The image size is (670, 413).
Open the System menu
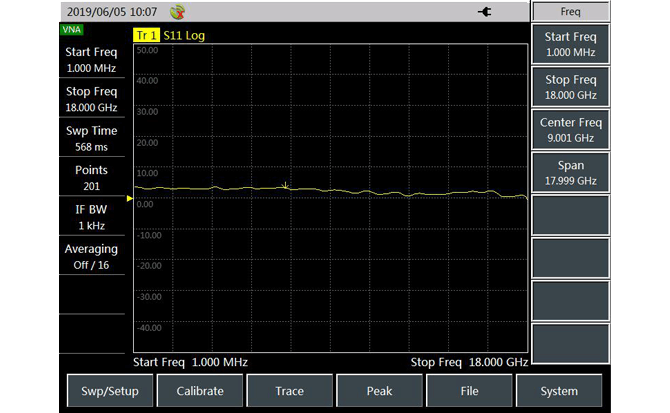tap(559, 391)
